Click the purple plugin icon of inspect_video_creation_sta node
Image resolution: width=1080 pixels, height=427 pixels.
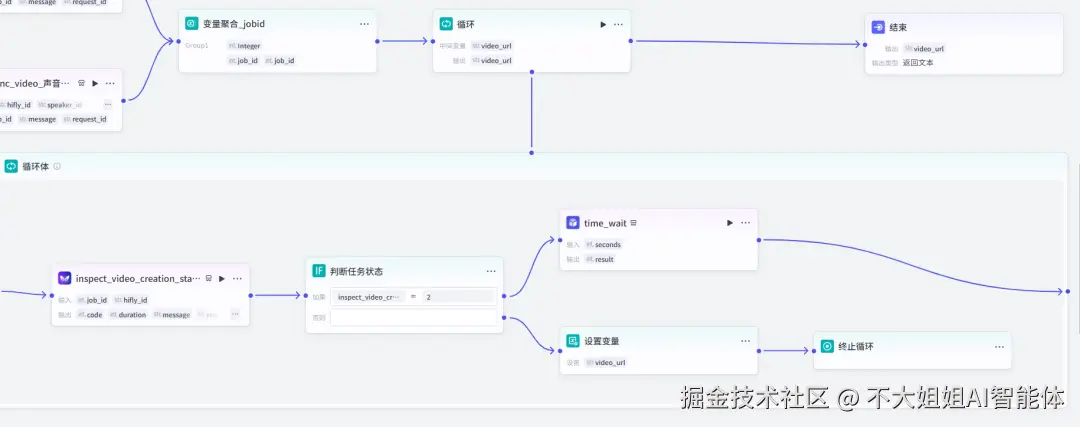click(x=65, y=278)
